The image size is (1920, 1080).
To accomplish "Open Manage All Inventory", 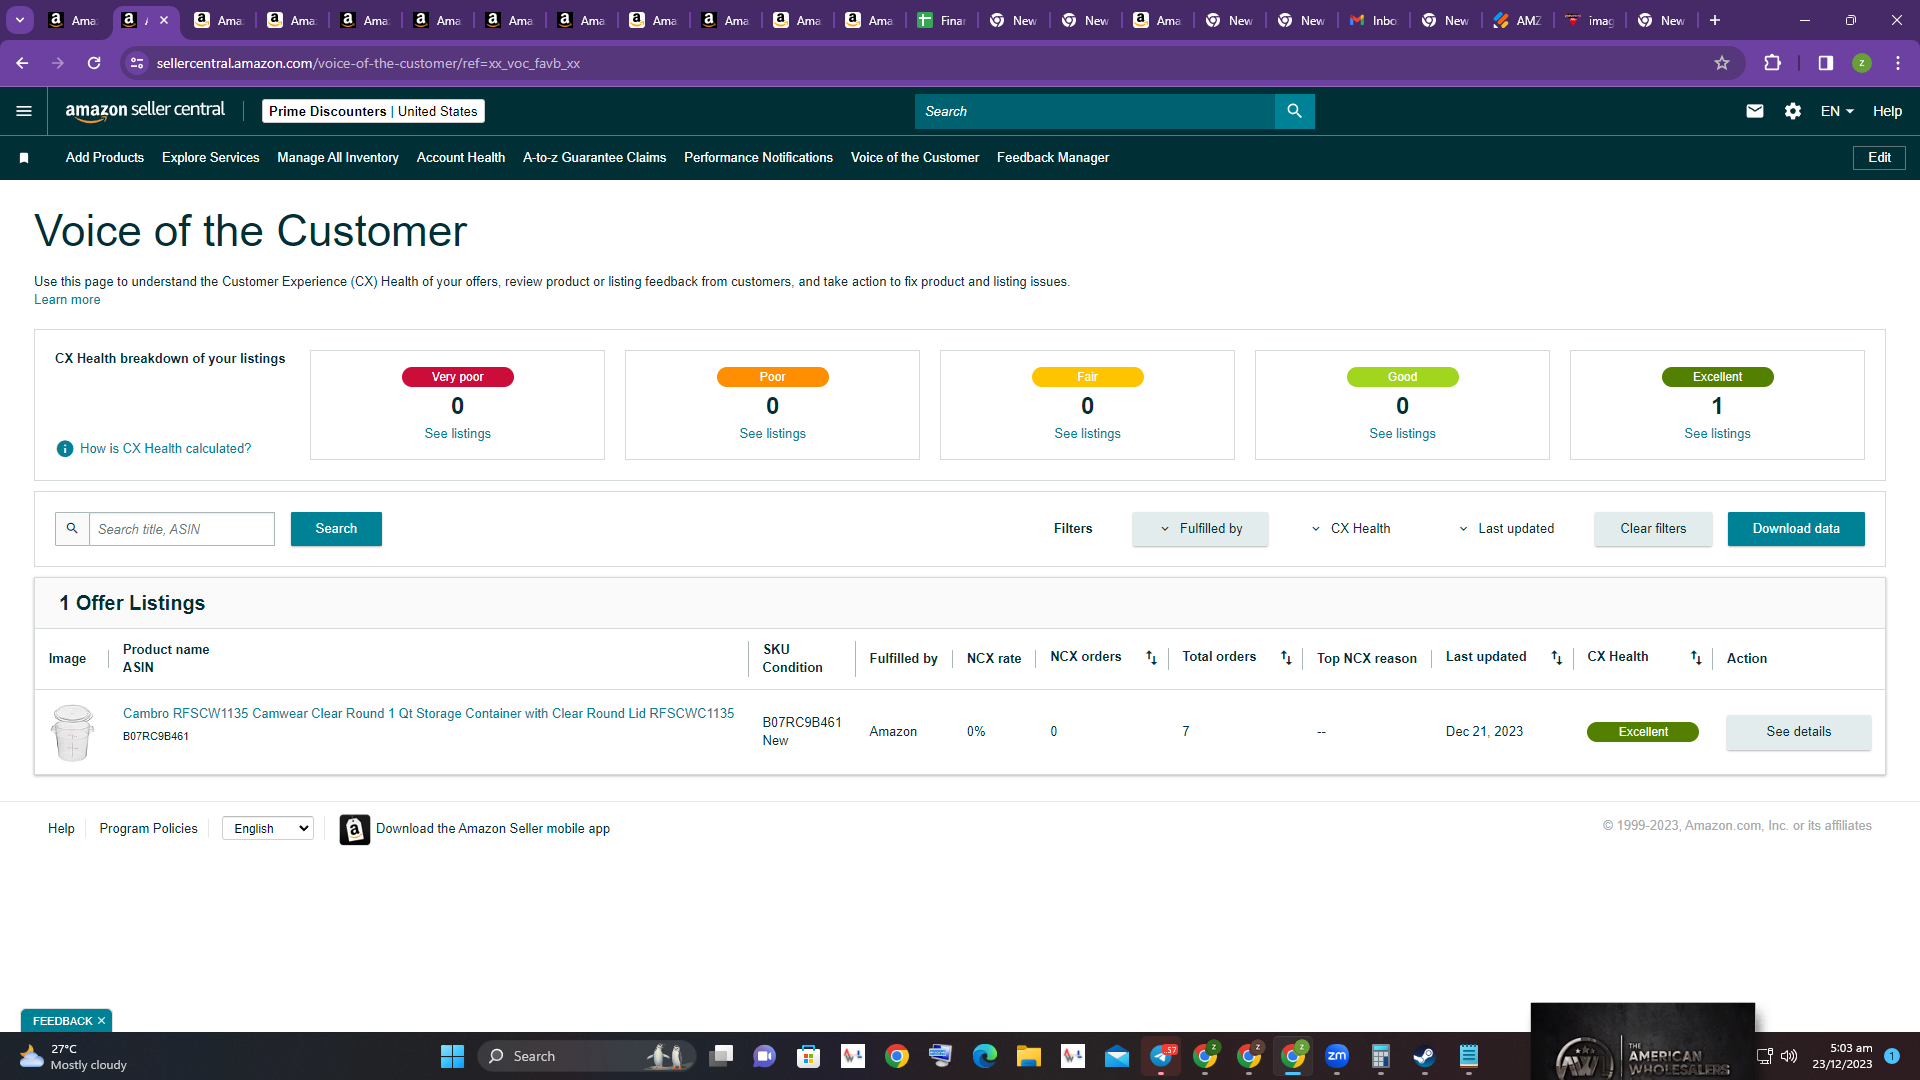I will coord(338,158).
